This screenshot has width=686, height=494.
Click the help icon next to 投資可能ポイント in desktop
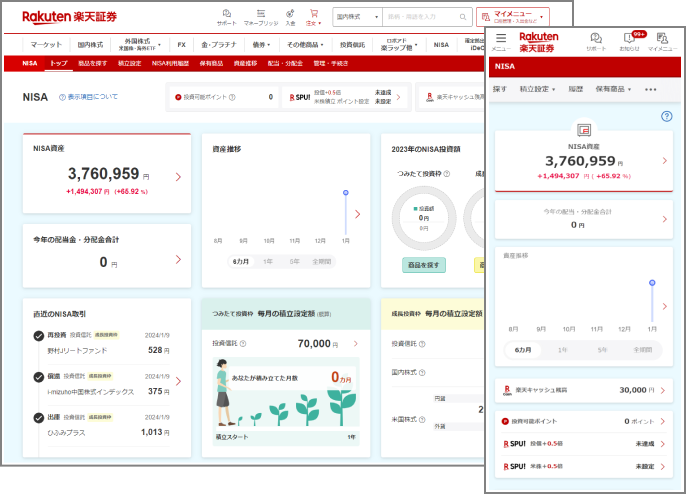[232, 97]
